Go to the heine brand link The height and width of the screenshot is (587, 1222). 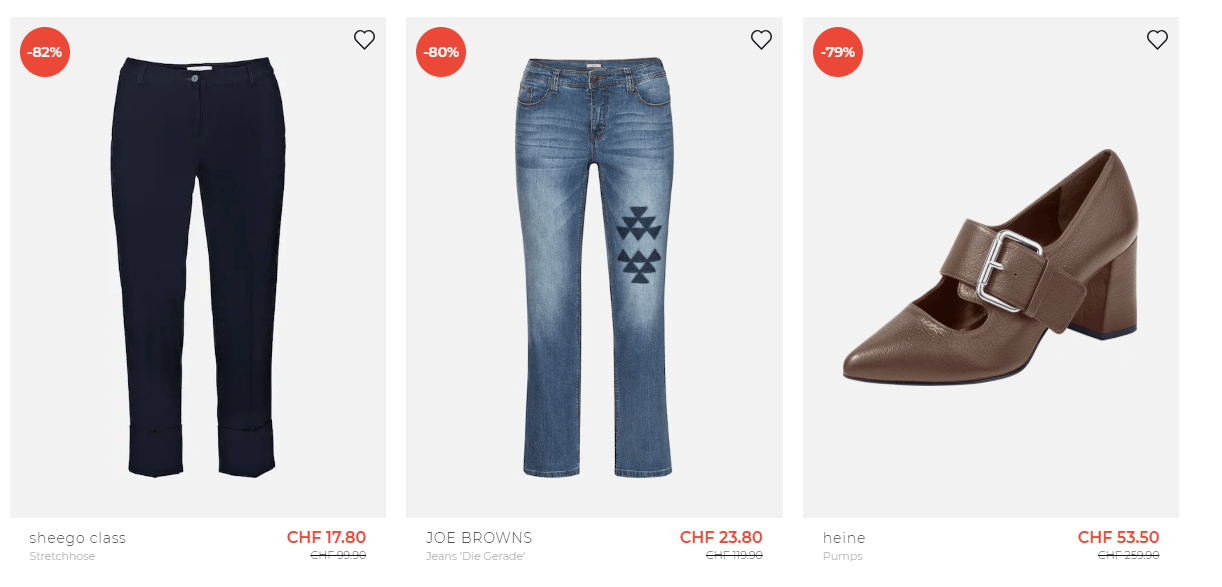(x=844, y=538)
